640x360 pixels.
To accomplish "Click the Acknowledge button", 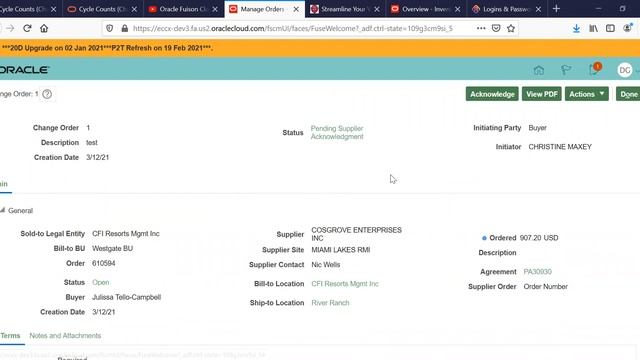I will (492, 94).
